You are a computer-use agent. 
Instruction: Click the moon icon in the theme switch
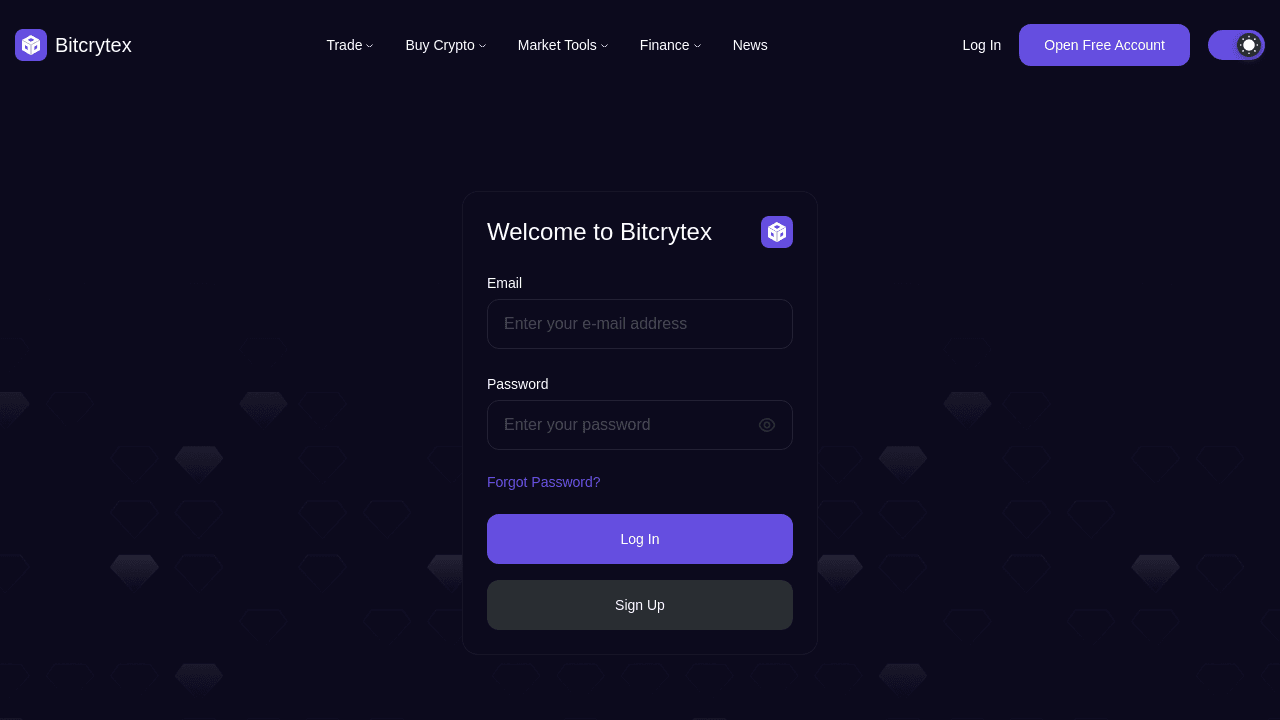[1248, 44]
